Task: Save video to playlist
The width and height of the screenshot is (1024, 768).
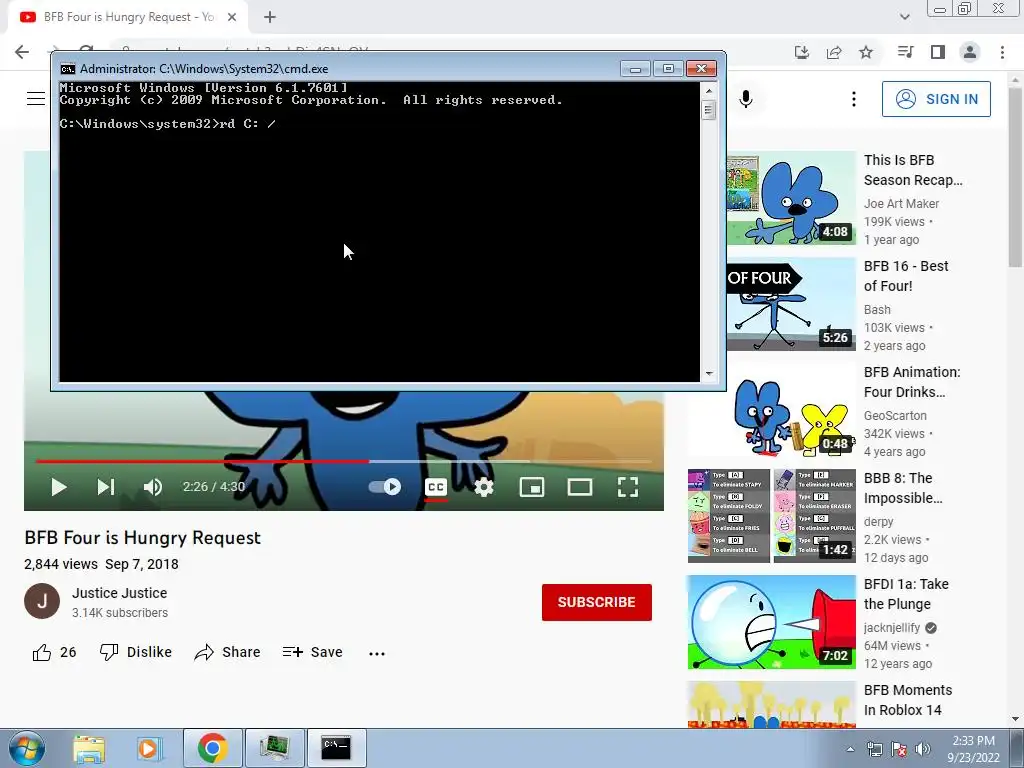Action: click(x=313, y=652)
